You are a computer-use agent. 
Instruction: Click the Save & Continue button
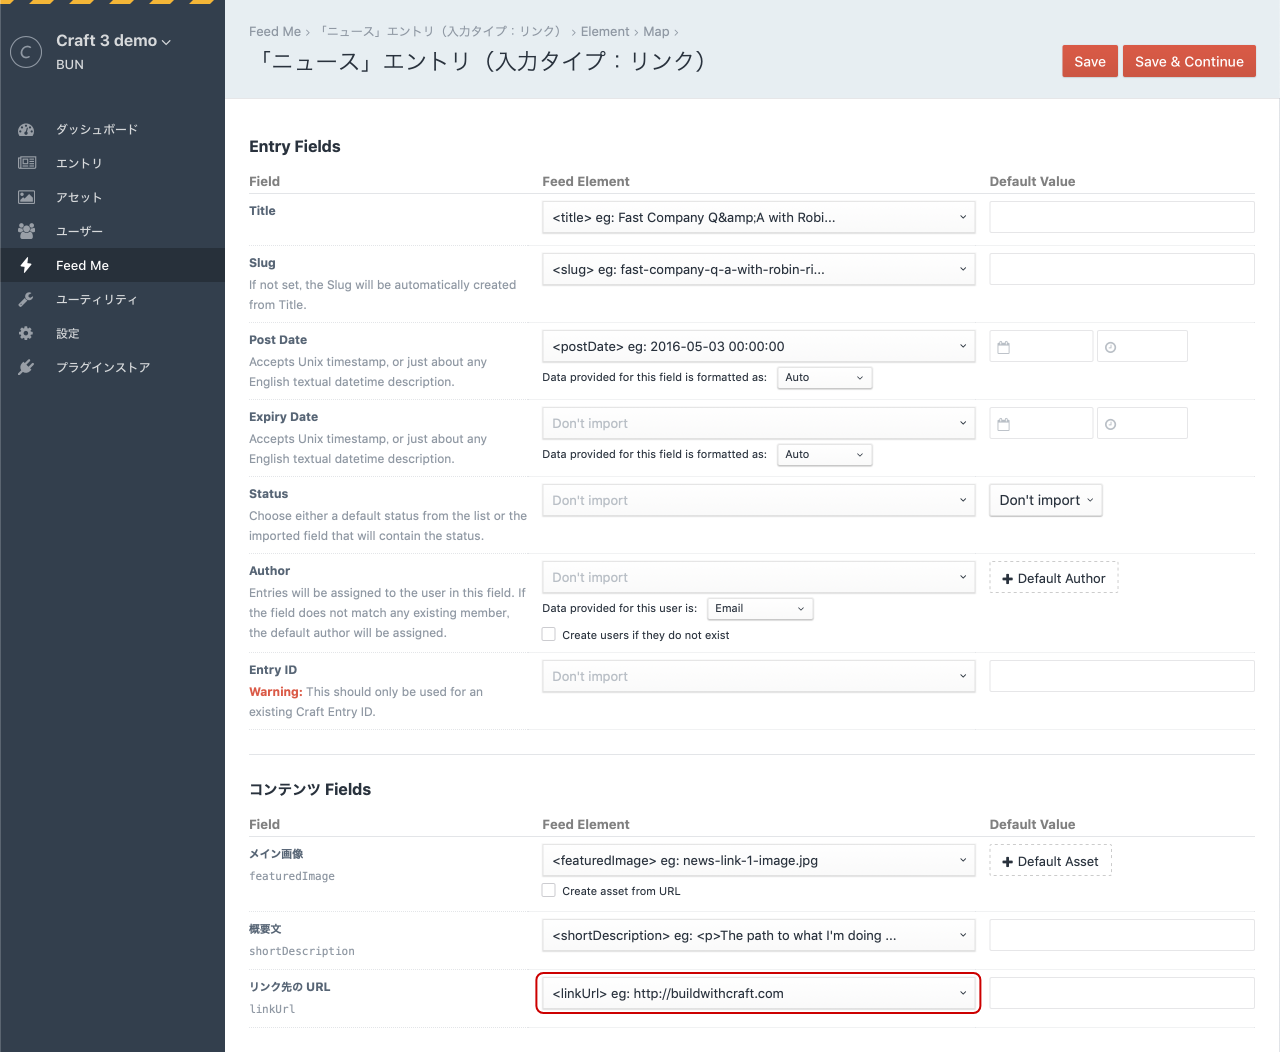click(x=1188, y=61)
